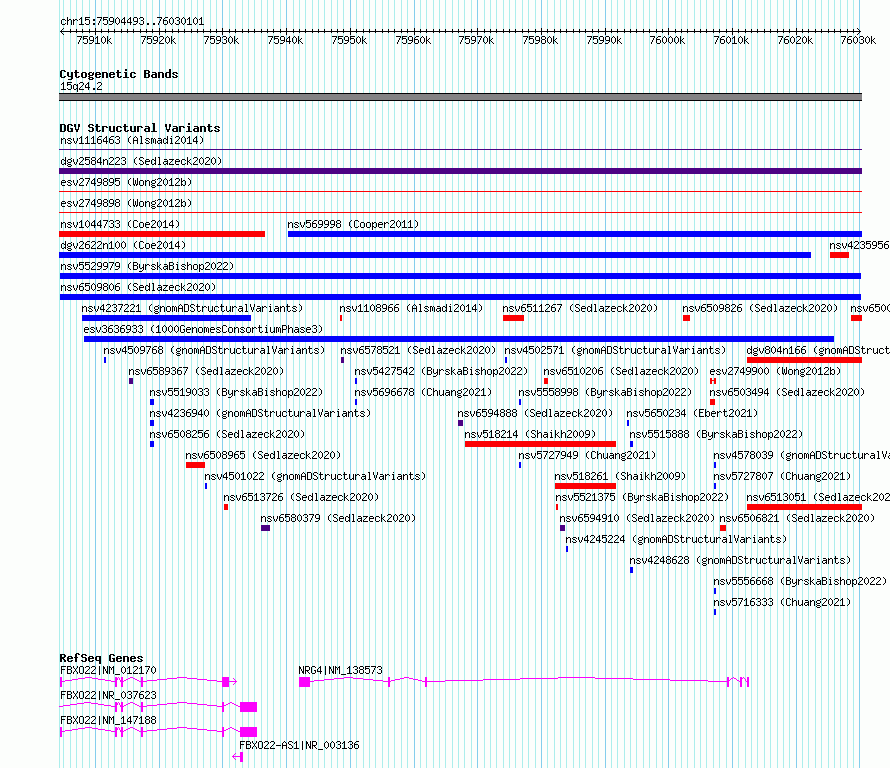Click the nsv6503494 (Sedlazeck2020) label
Screen dimensions: 890x768
pos(787,392)
